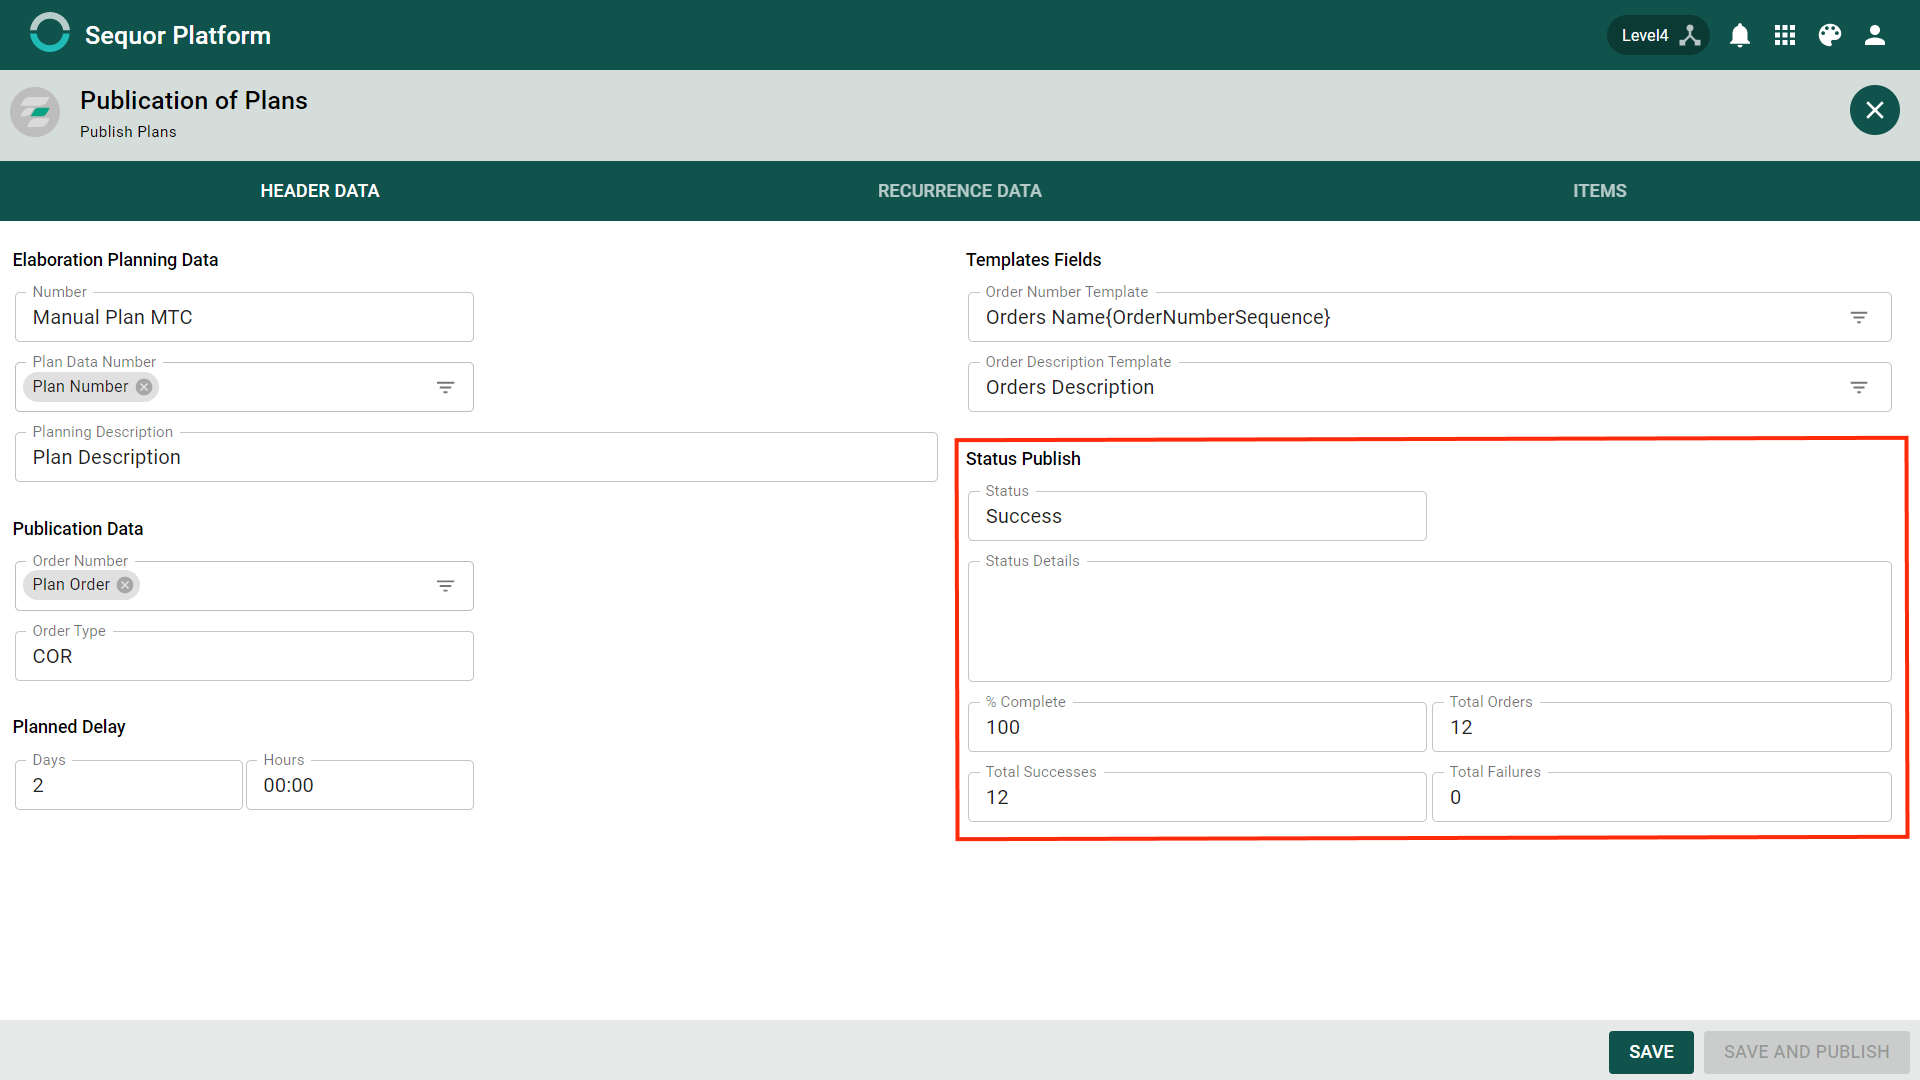
Task: Open the theme palette icon
Action: point(1830,35)
